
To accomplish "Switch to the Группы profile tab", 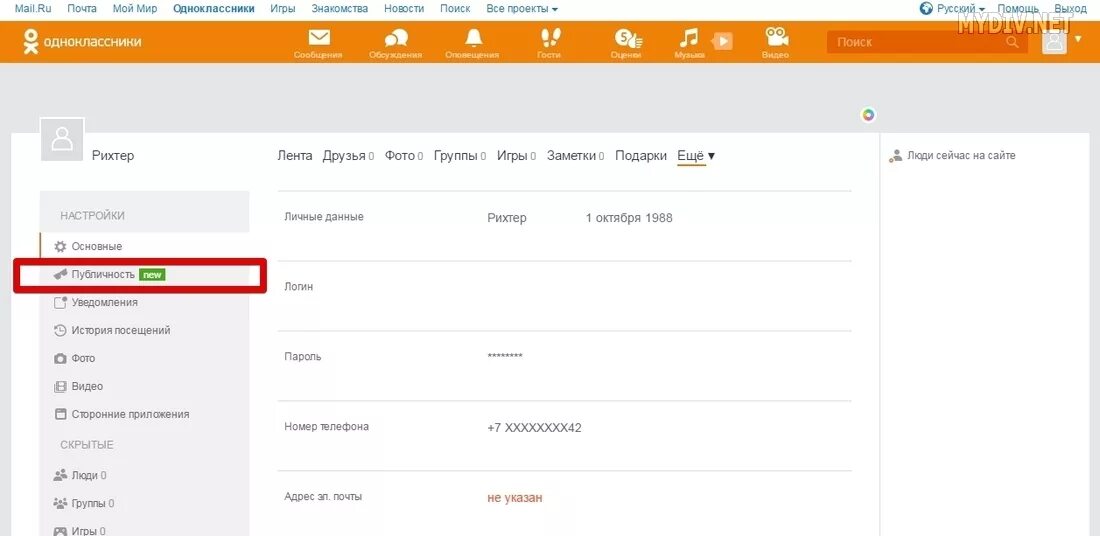I will [460, 156].
